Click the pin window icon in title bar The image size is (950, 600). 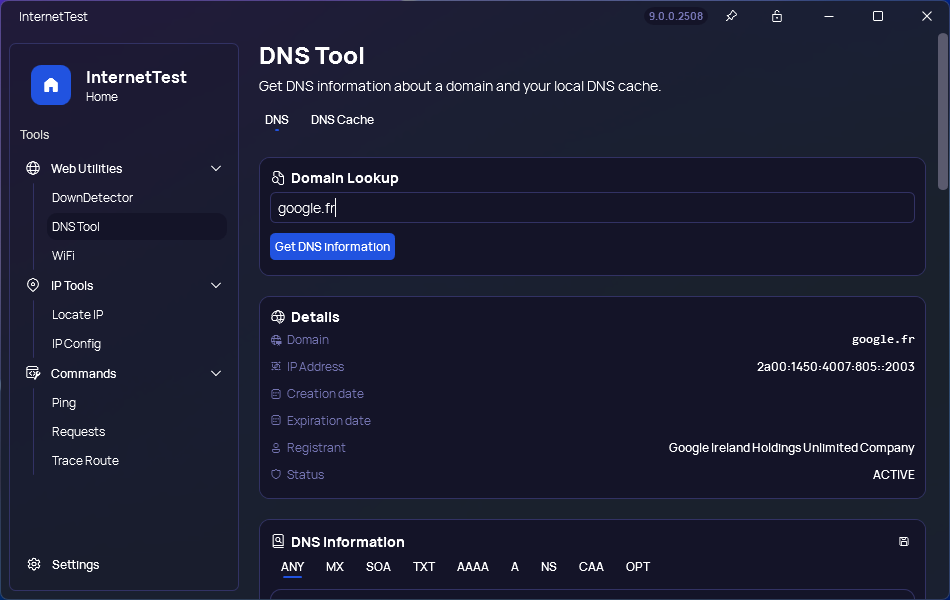(x=731, y=16)
